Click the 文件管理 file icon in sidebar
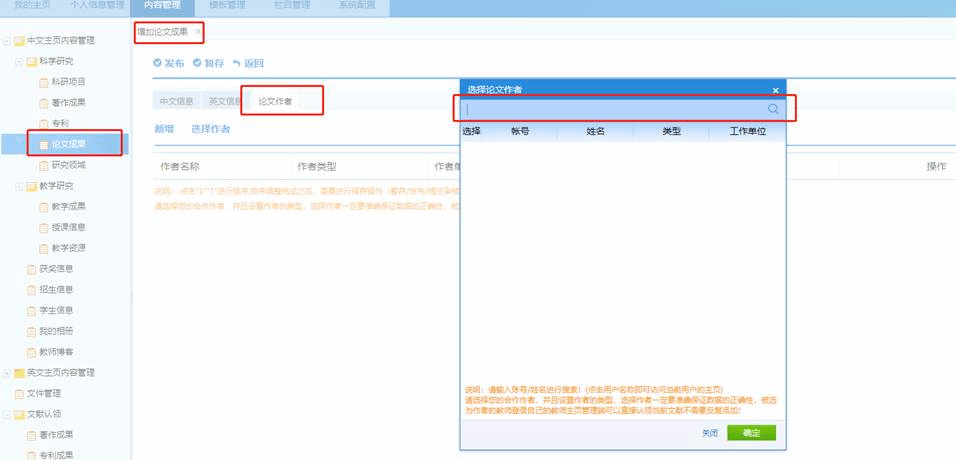Viewport: 956px width, 460px height. click(18, 393)
